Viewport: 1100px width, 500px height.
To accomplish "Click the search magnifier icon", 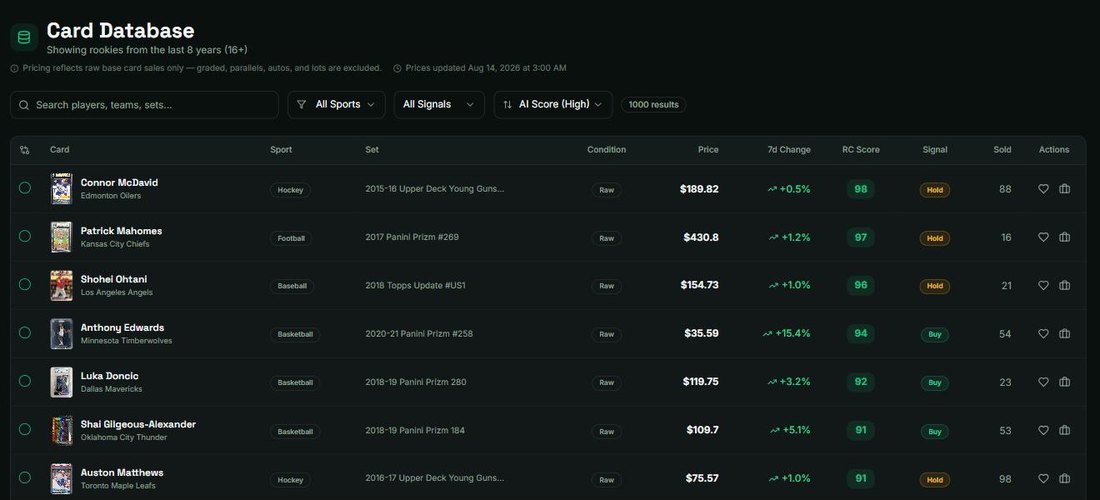I will click(x=24, y=104).
